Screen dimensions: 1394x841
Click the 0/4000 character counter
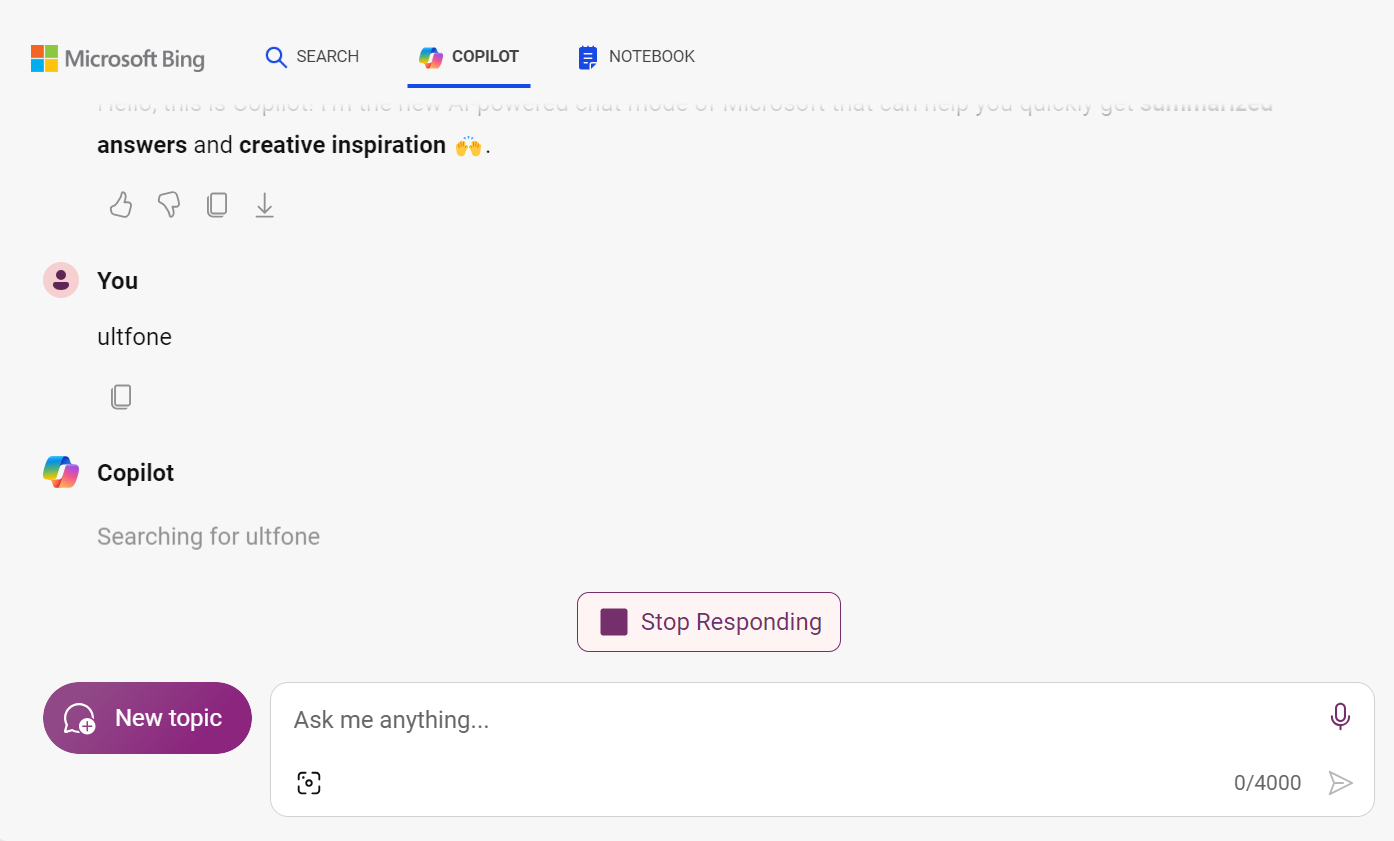click(1267, 783)
